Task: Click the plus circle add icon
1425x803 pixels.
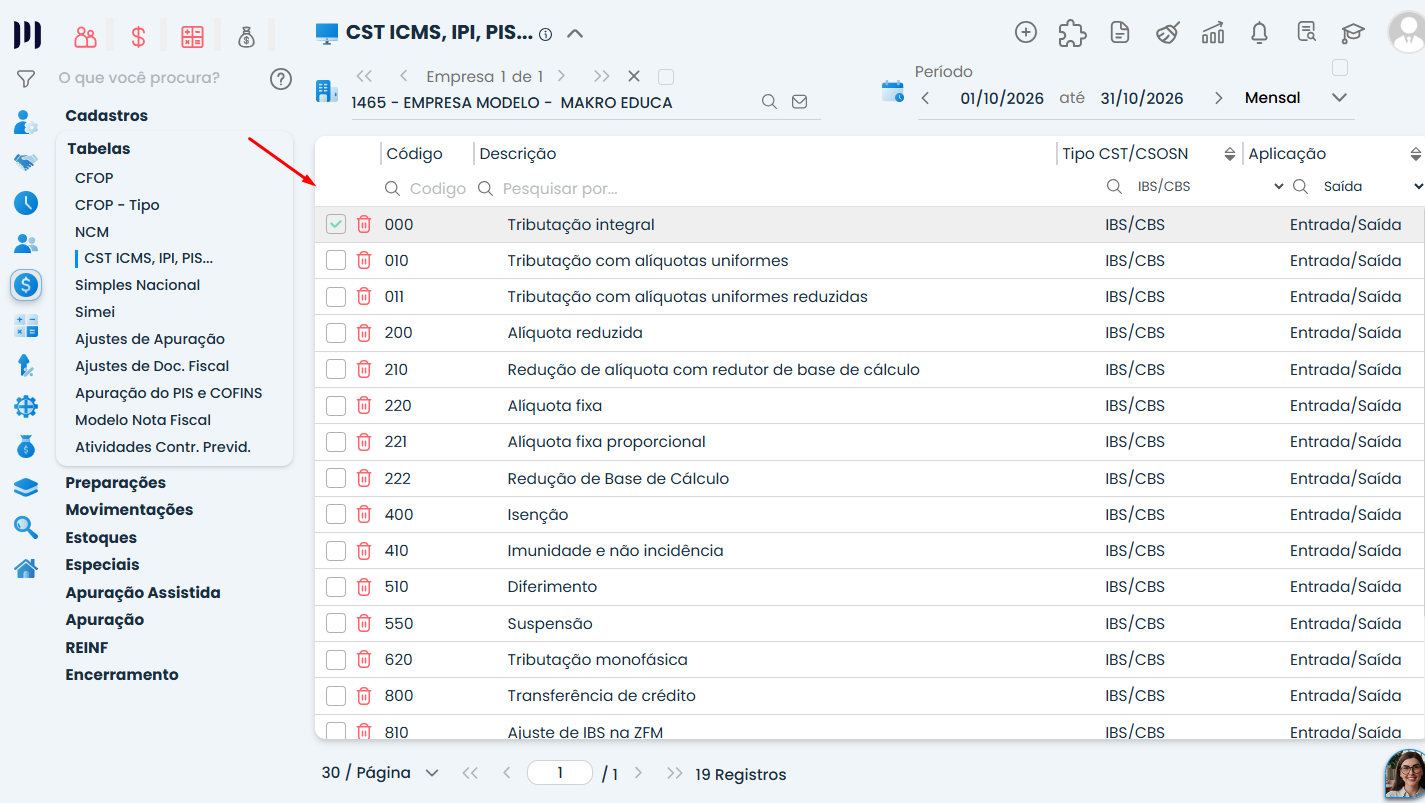Action: (x=1025, y=32)
